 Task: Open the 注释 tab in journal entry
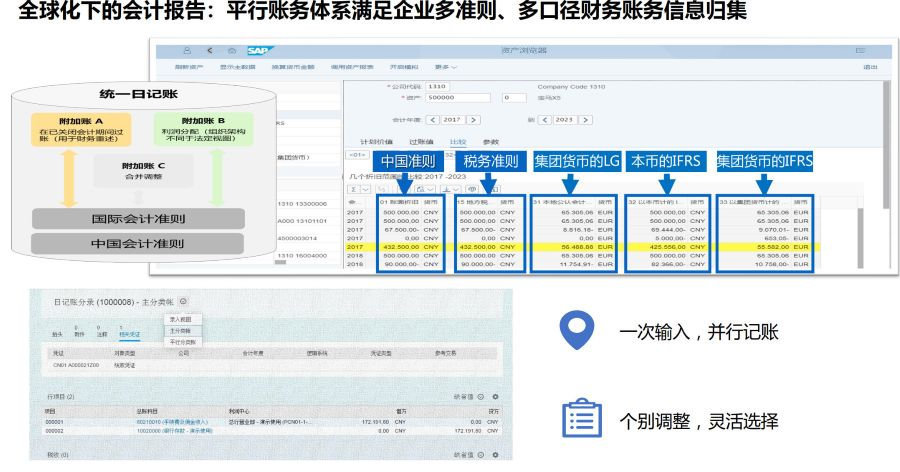pyautogui.click(x=102, y=332)
